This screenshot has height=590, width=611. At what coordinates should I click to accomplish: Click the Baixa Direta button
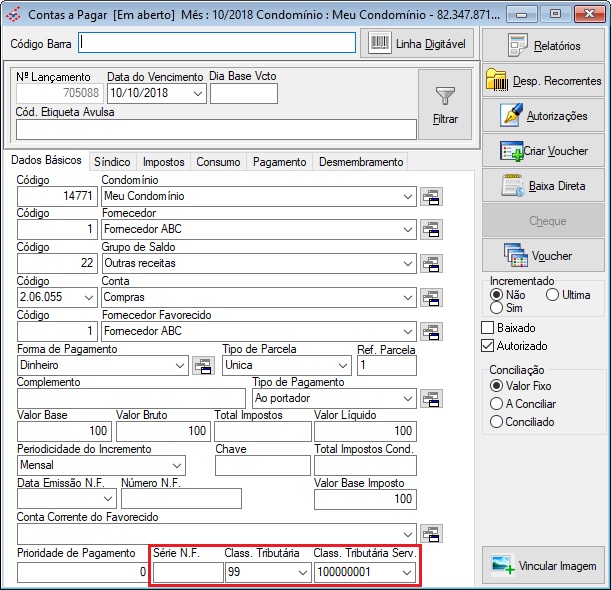tap(544, 186)
